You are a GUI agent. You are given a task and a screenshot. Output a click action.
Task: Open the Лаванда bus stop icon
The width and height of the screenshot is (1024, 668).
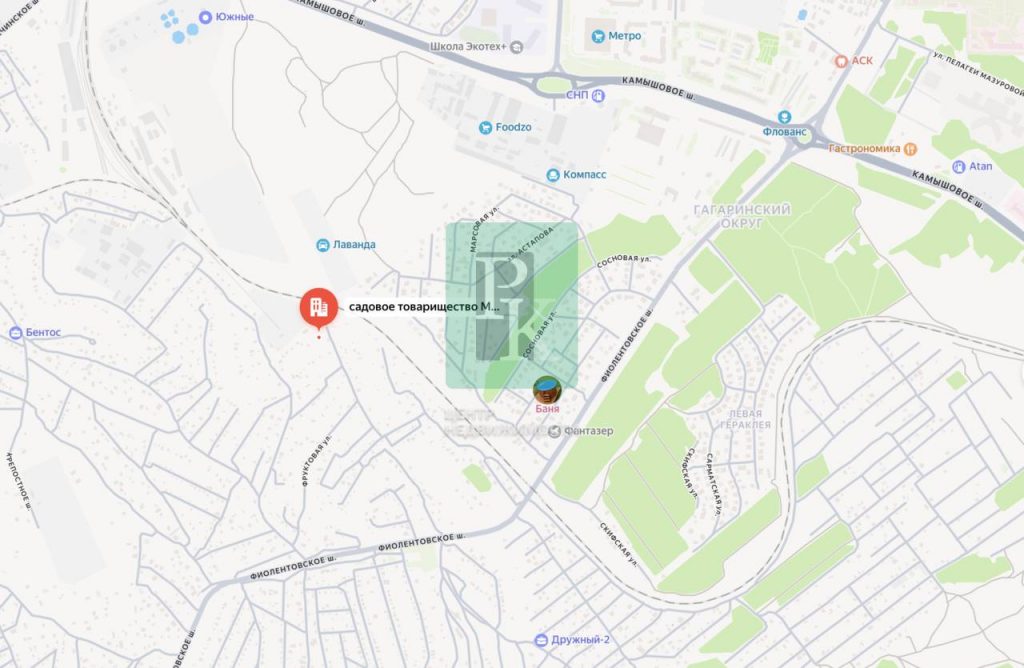click(323, 245)
